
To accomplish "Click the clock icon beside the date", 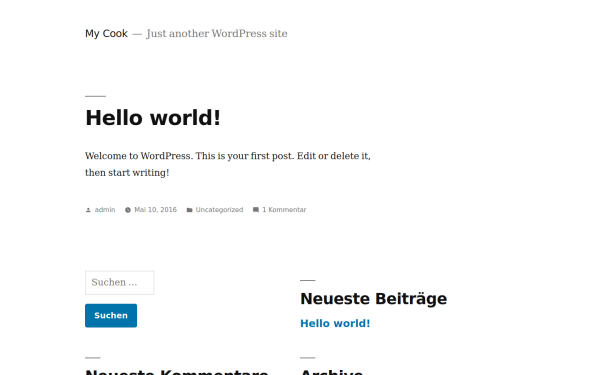I will pos(128,210).
